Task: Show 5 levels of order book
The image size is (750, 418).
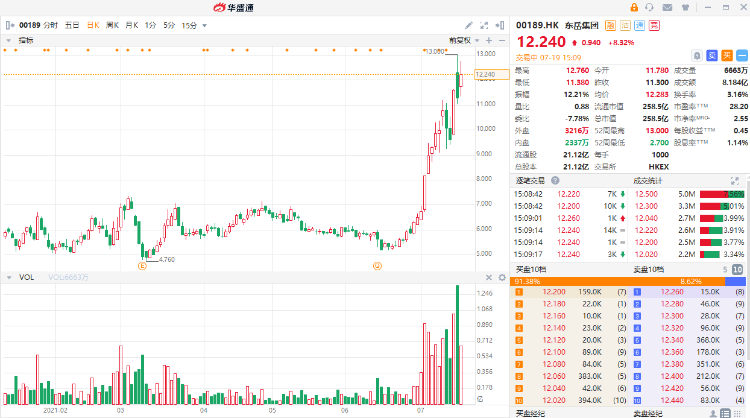Action: (x=725, y=270)
